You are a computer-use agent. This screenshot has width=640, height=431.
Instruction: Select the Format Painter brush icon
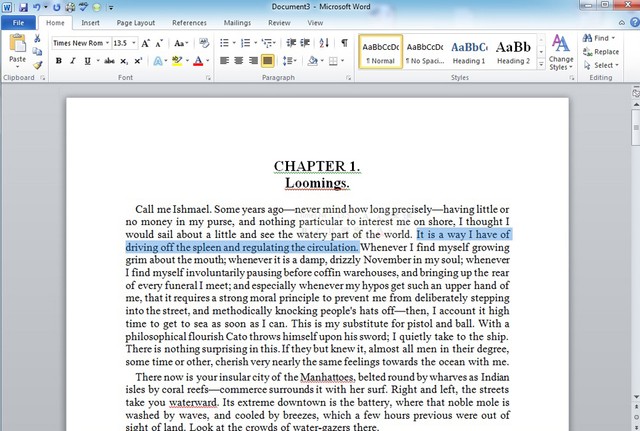[x=37, y=65]
